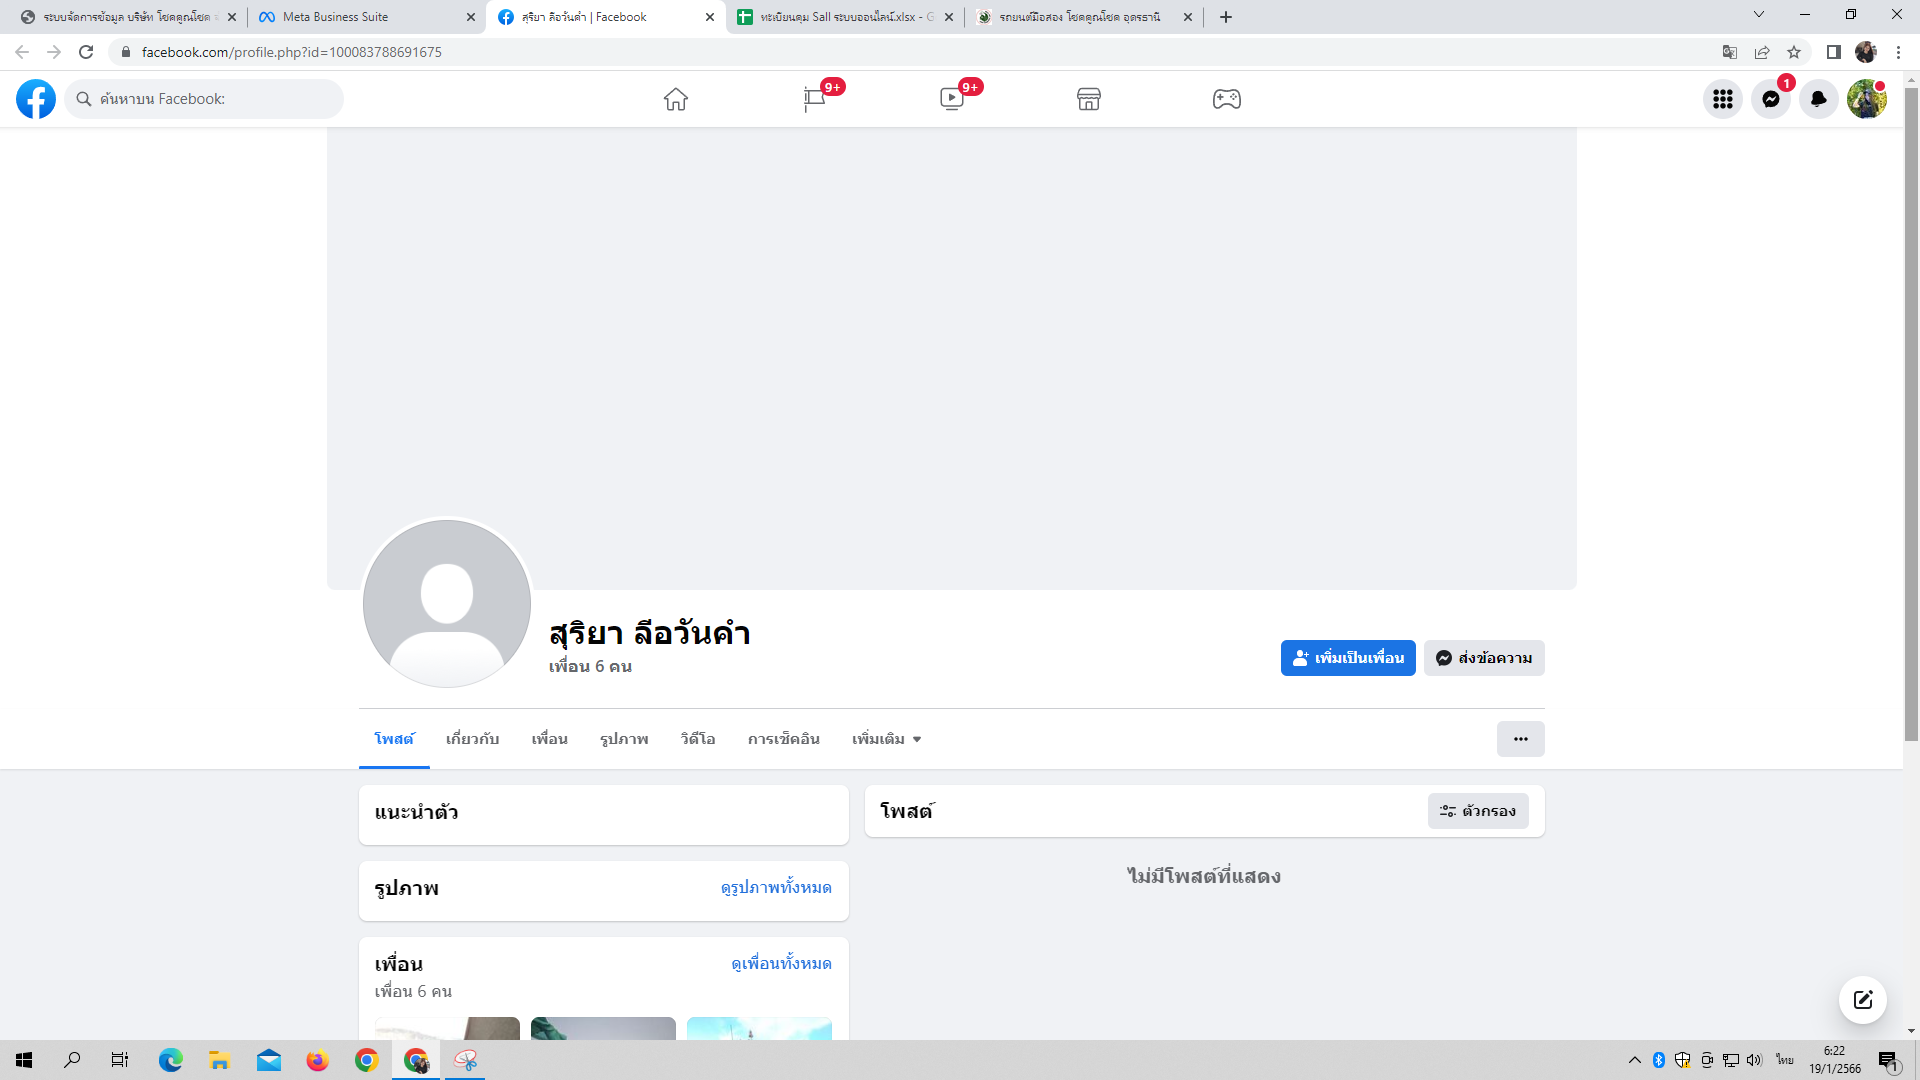Open Messenger chat icon
The image size is (1920, 1080).
1770,99
